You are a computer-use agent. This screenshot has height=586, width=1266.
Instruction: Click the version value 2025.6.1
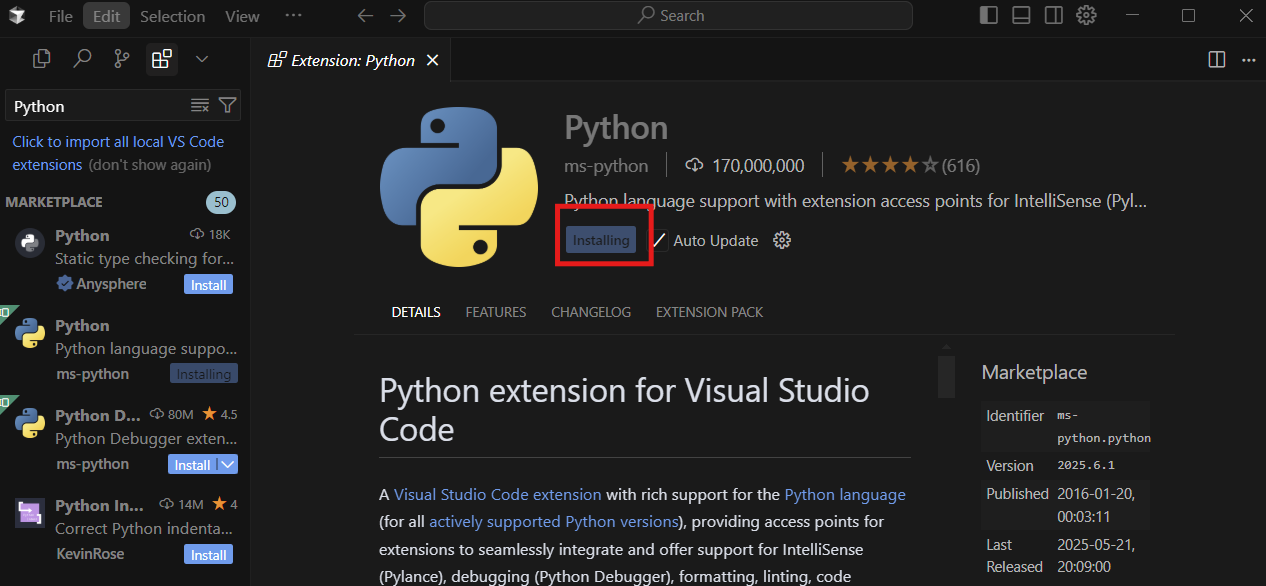coord(1086,466)
